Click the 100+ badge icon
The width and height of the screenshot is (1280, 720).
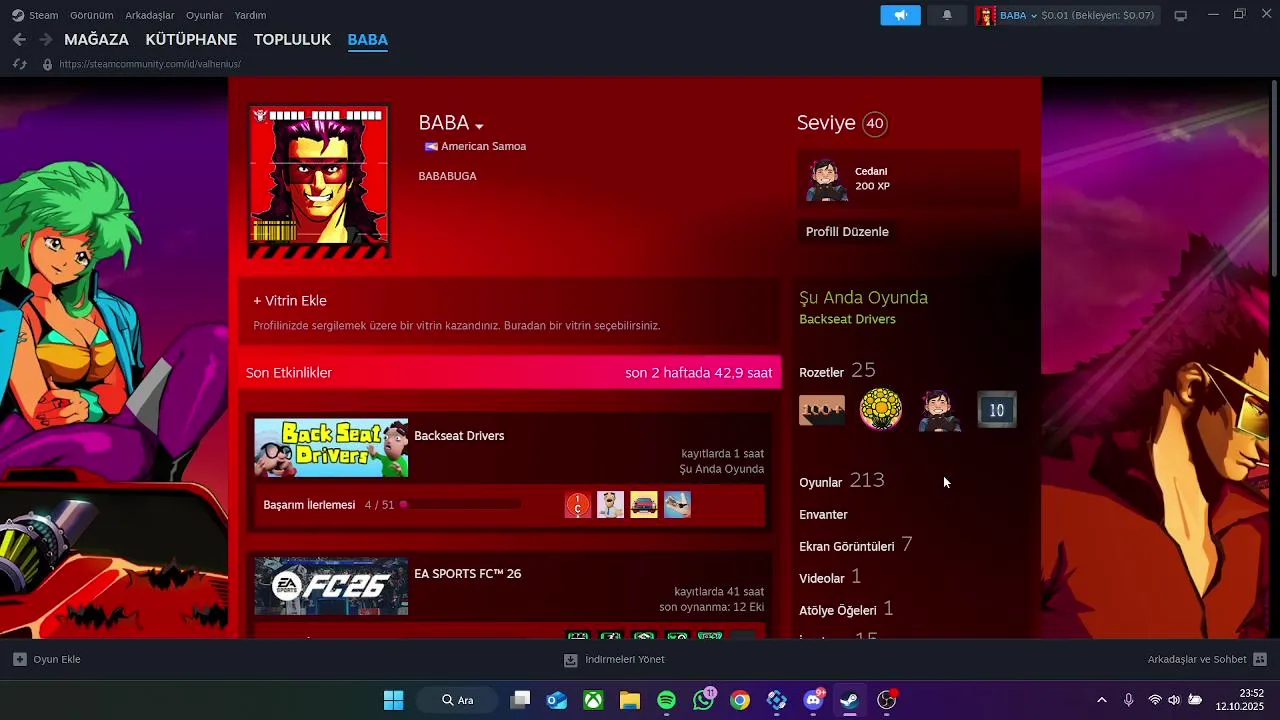pos(822,410)
